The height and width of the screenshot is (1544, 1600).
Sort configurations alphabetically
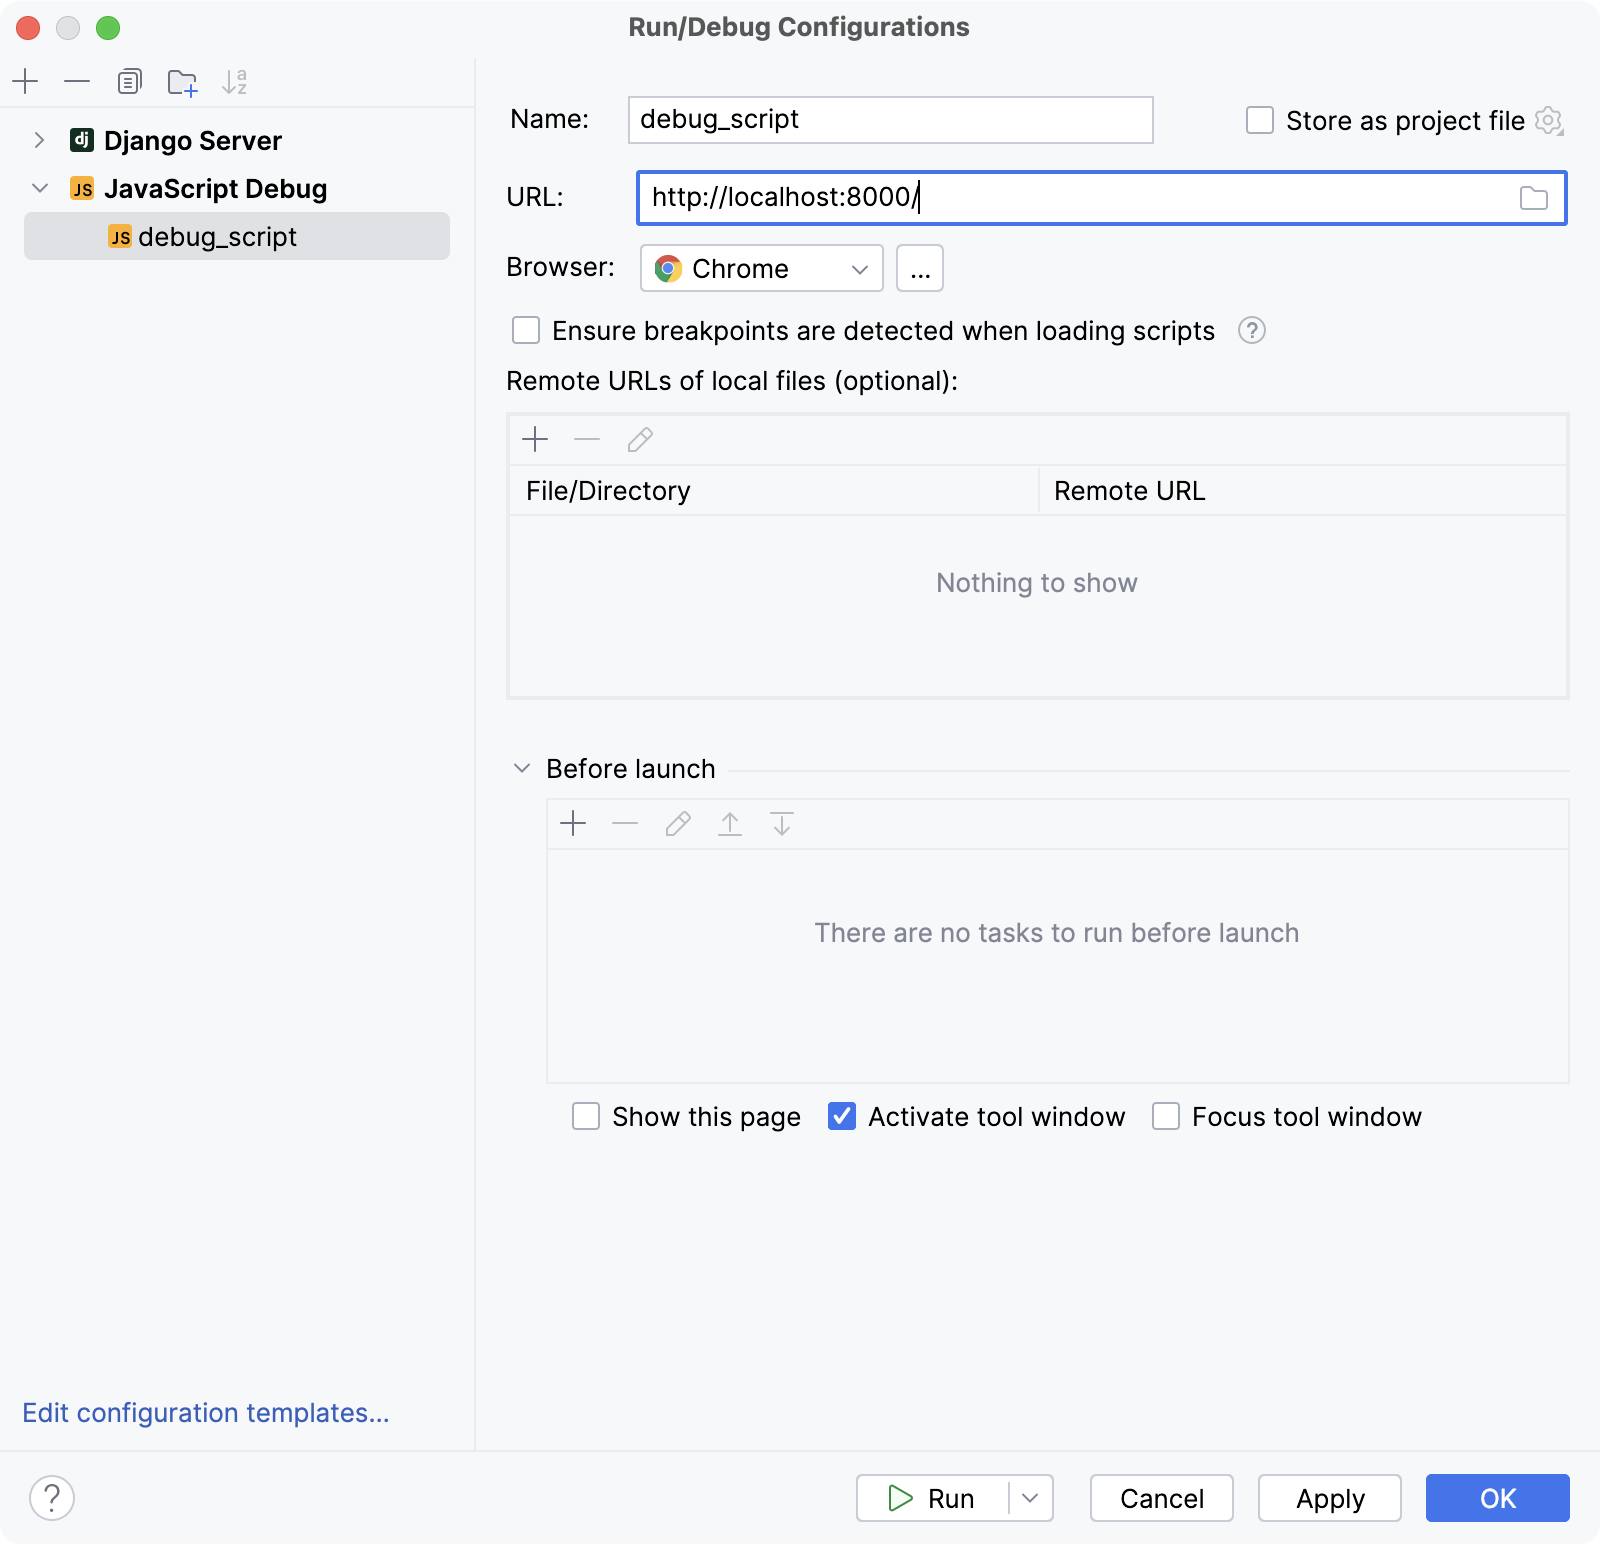236,81
